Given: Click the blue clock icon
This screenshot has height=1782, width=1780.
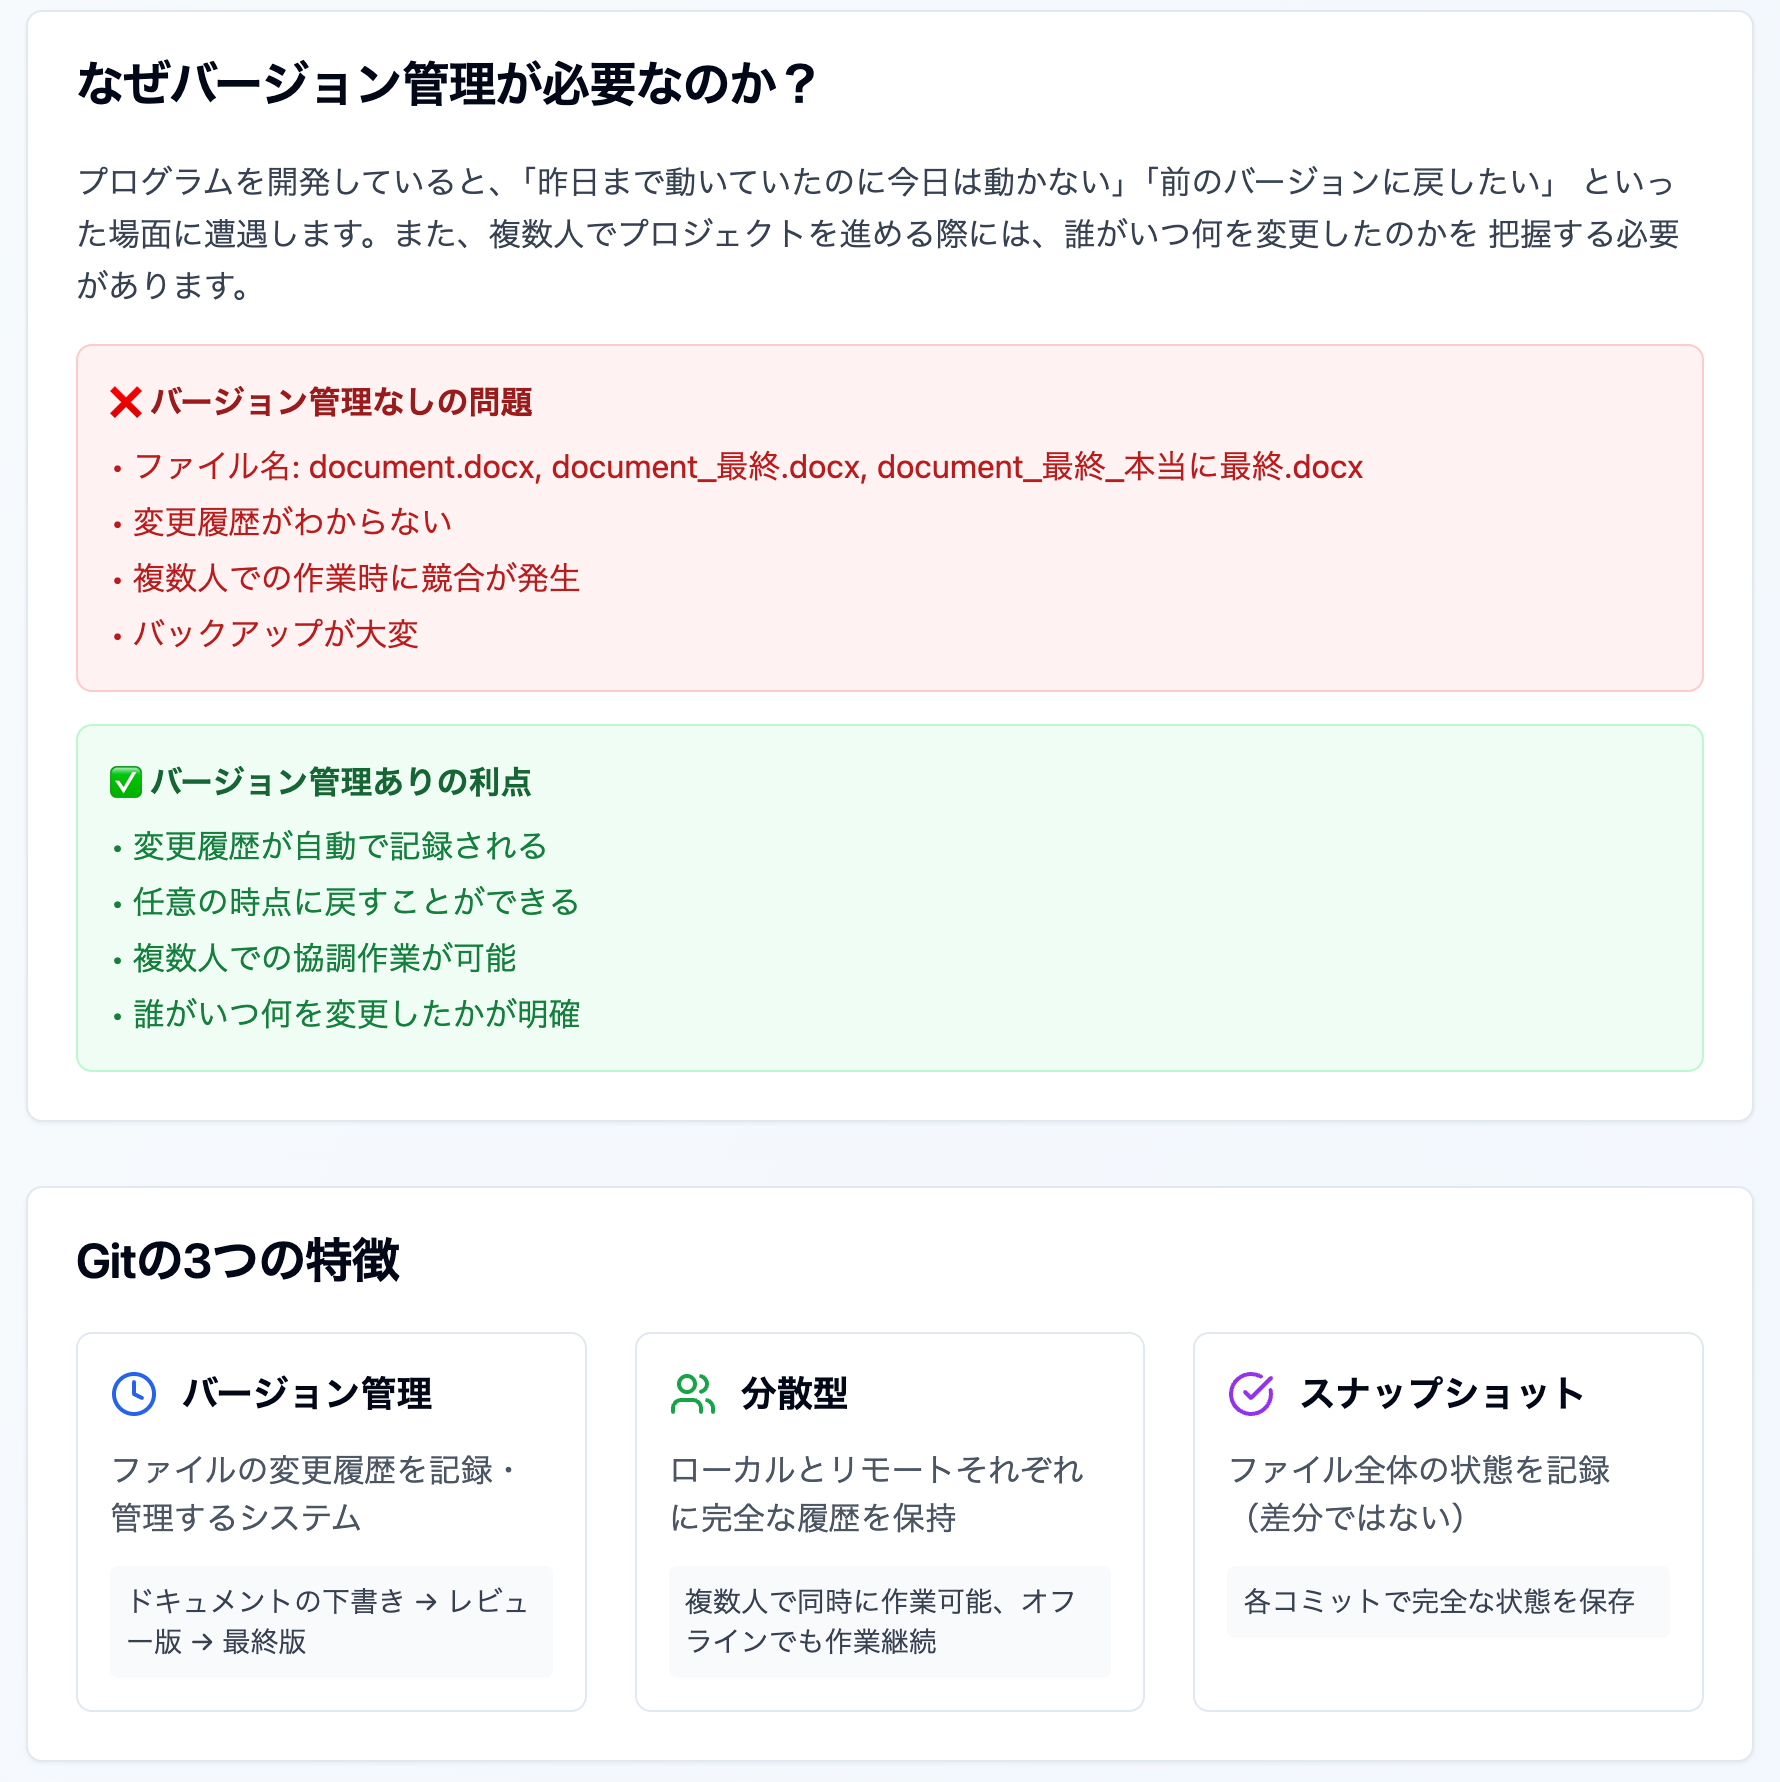Looking at the screenshot, I should click(x=134, y=1393).
